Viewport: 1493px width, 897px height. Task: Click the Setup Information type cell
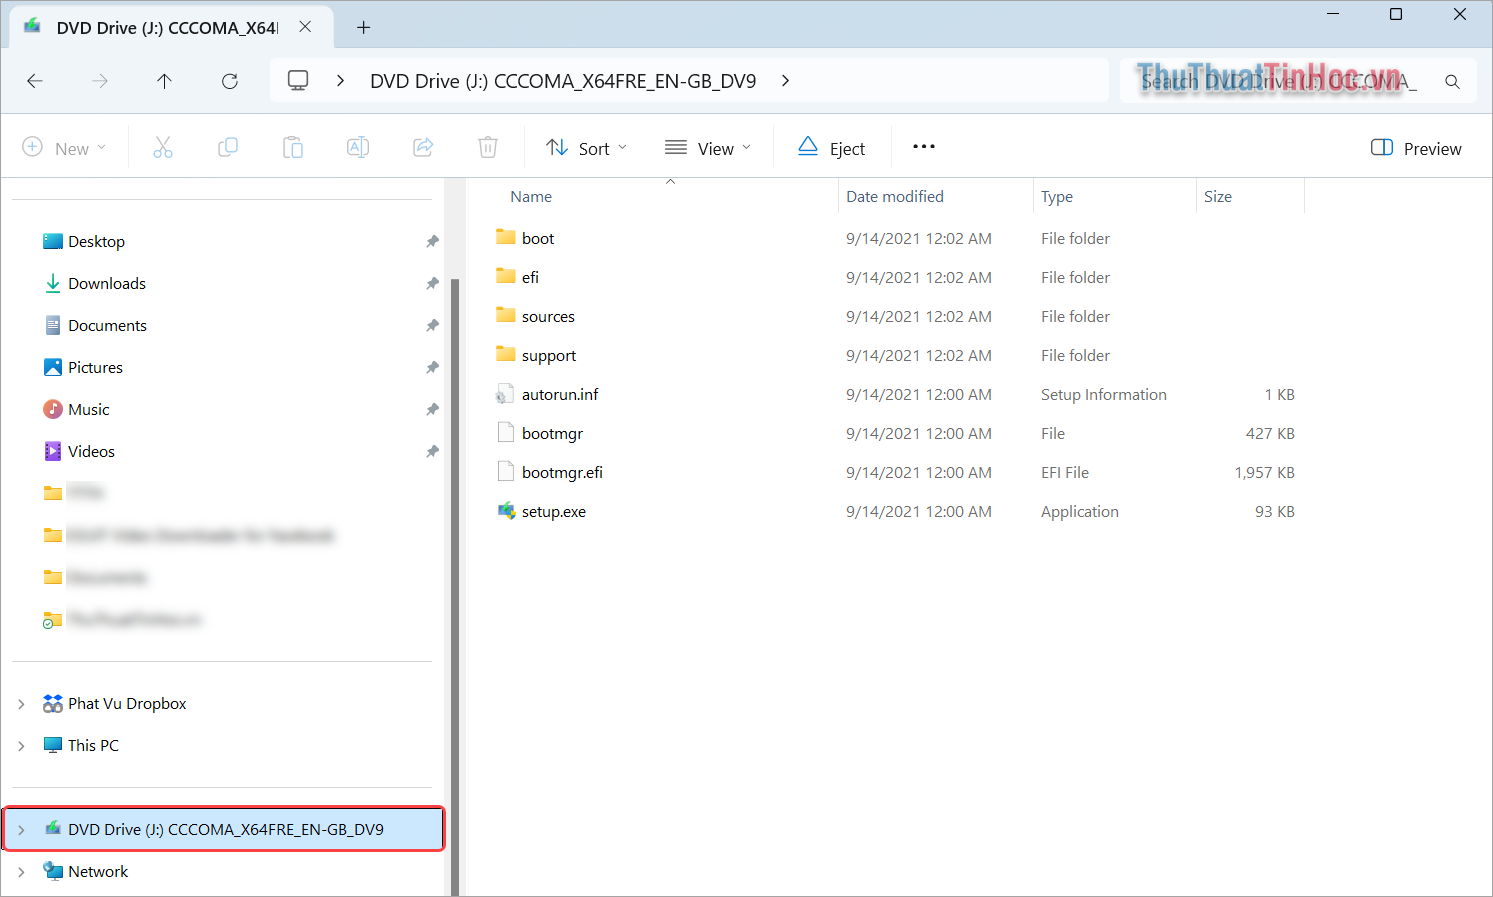pyautogui.click(x=1104, y=394)
